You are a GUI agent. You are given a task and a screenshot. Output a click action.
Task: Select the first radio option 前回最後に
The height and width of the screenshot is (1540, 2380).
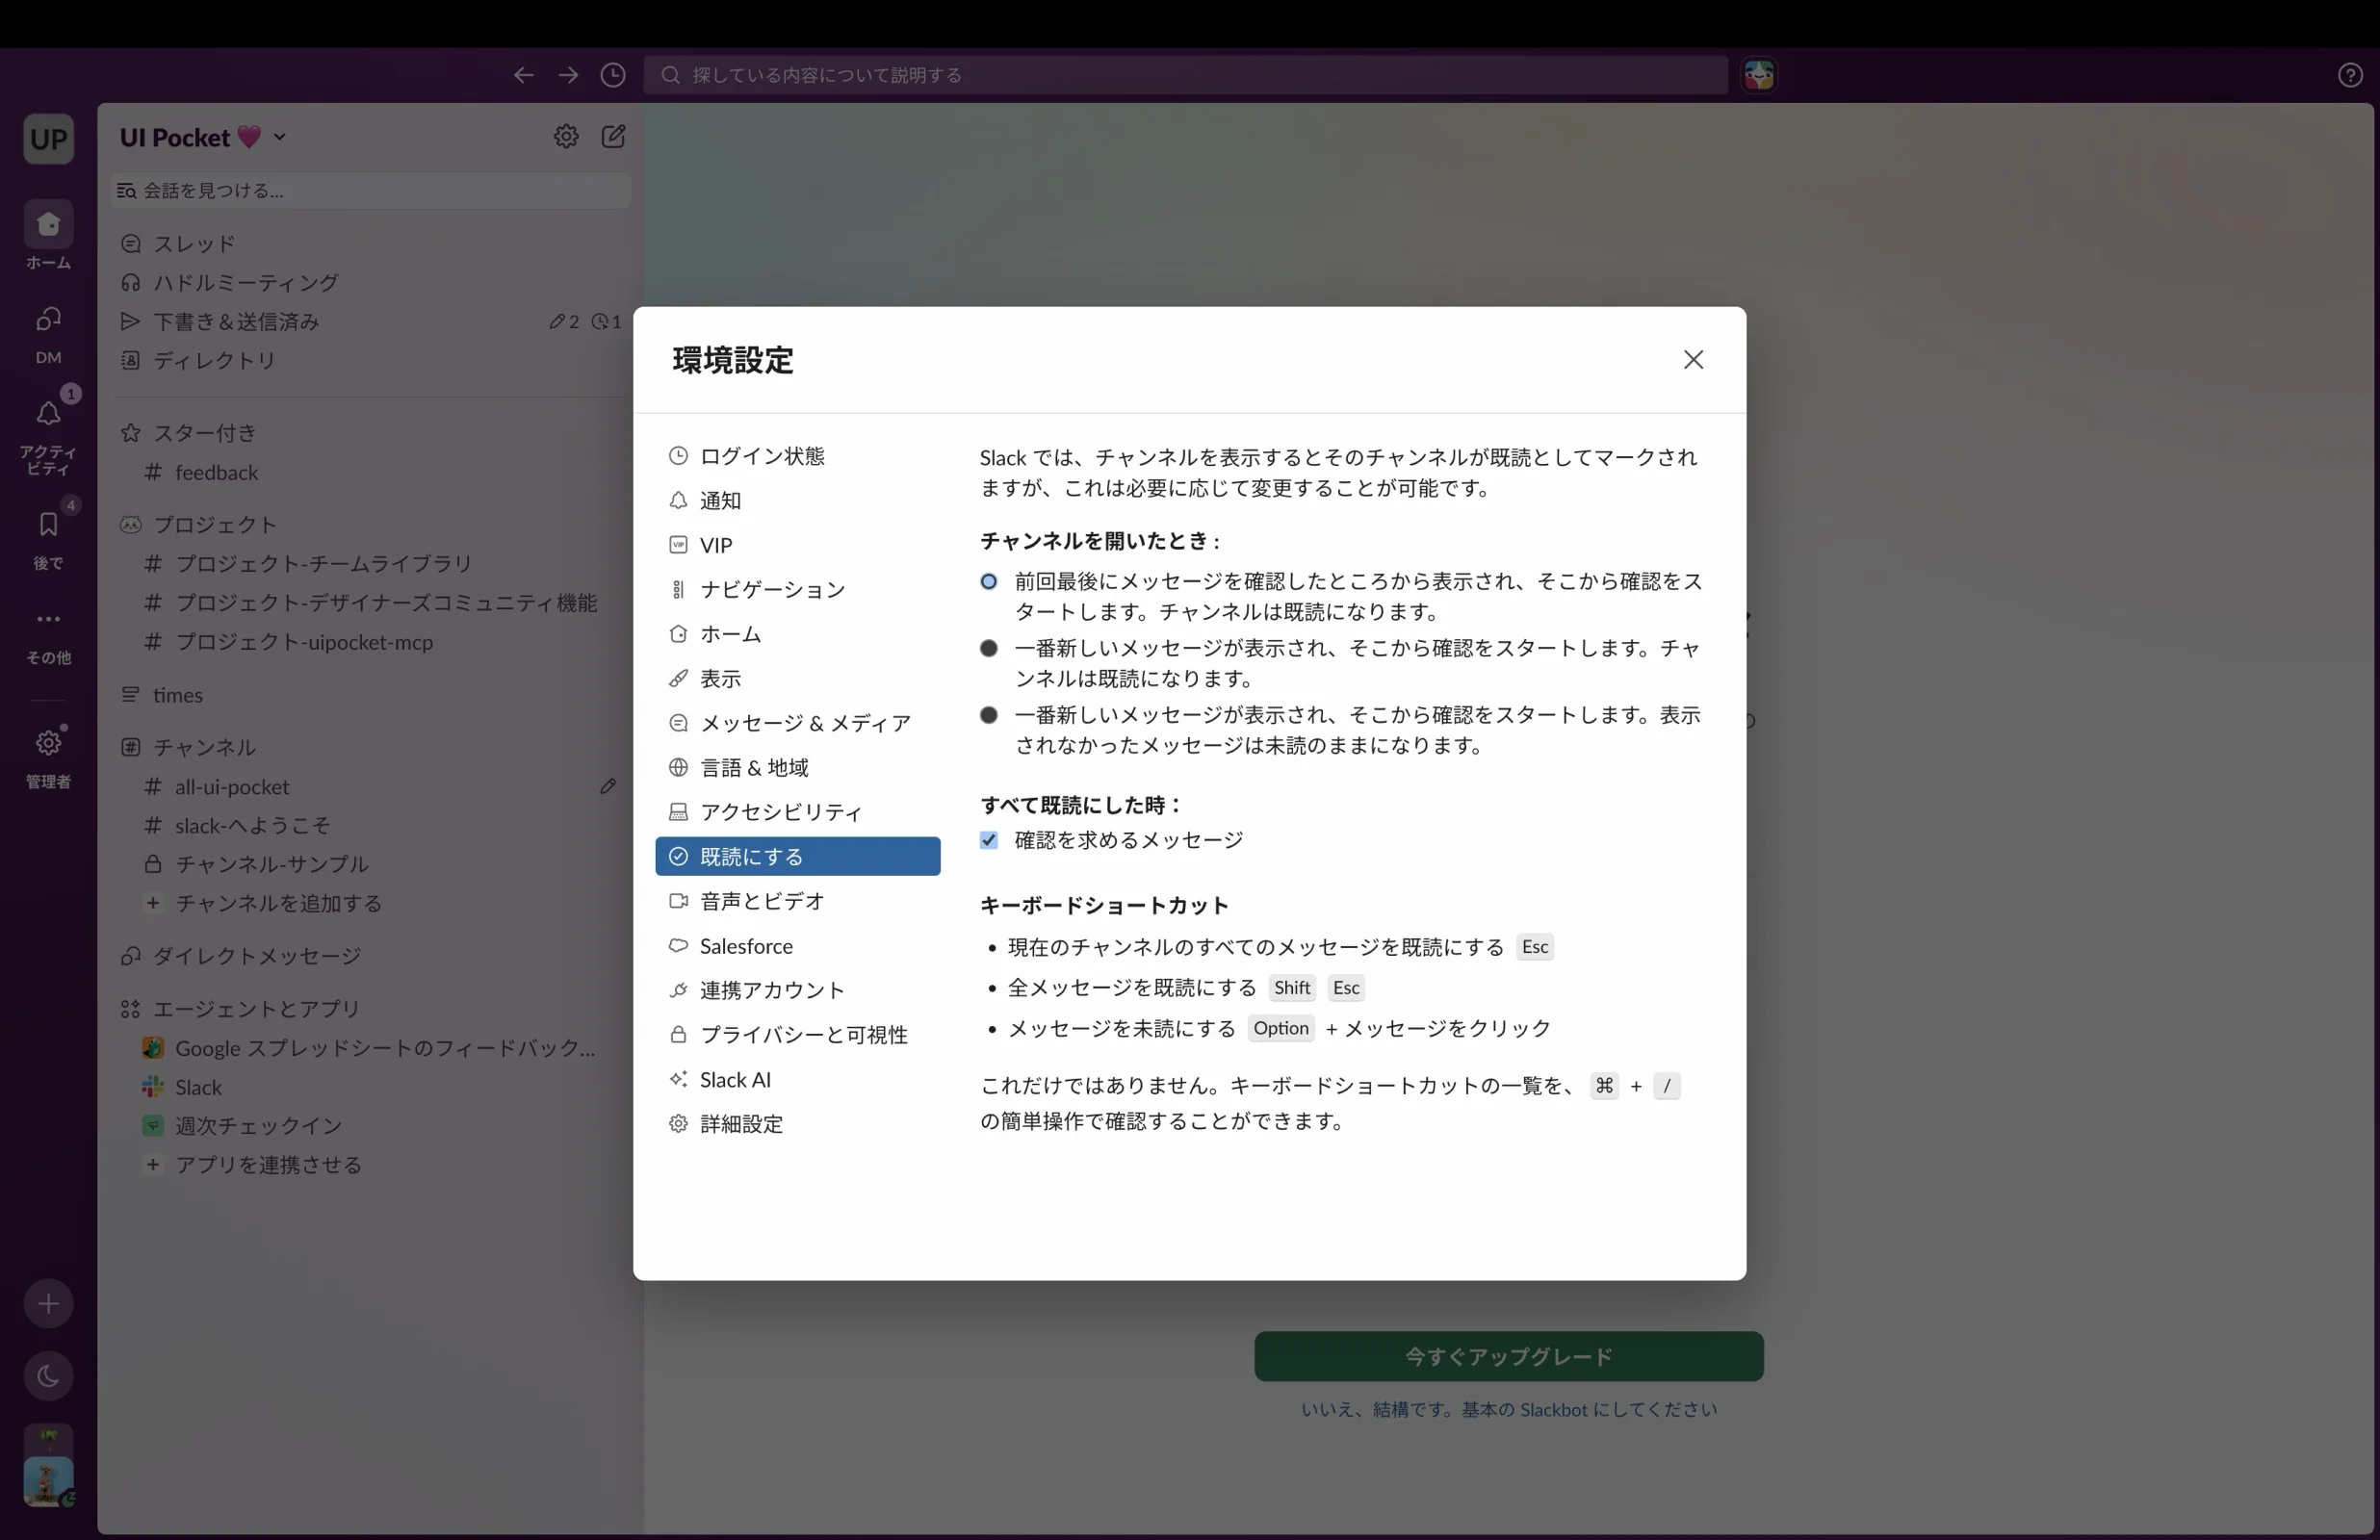(988, 581)
